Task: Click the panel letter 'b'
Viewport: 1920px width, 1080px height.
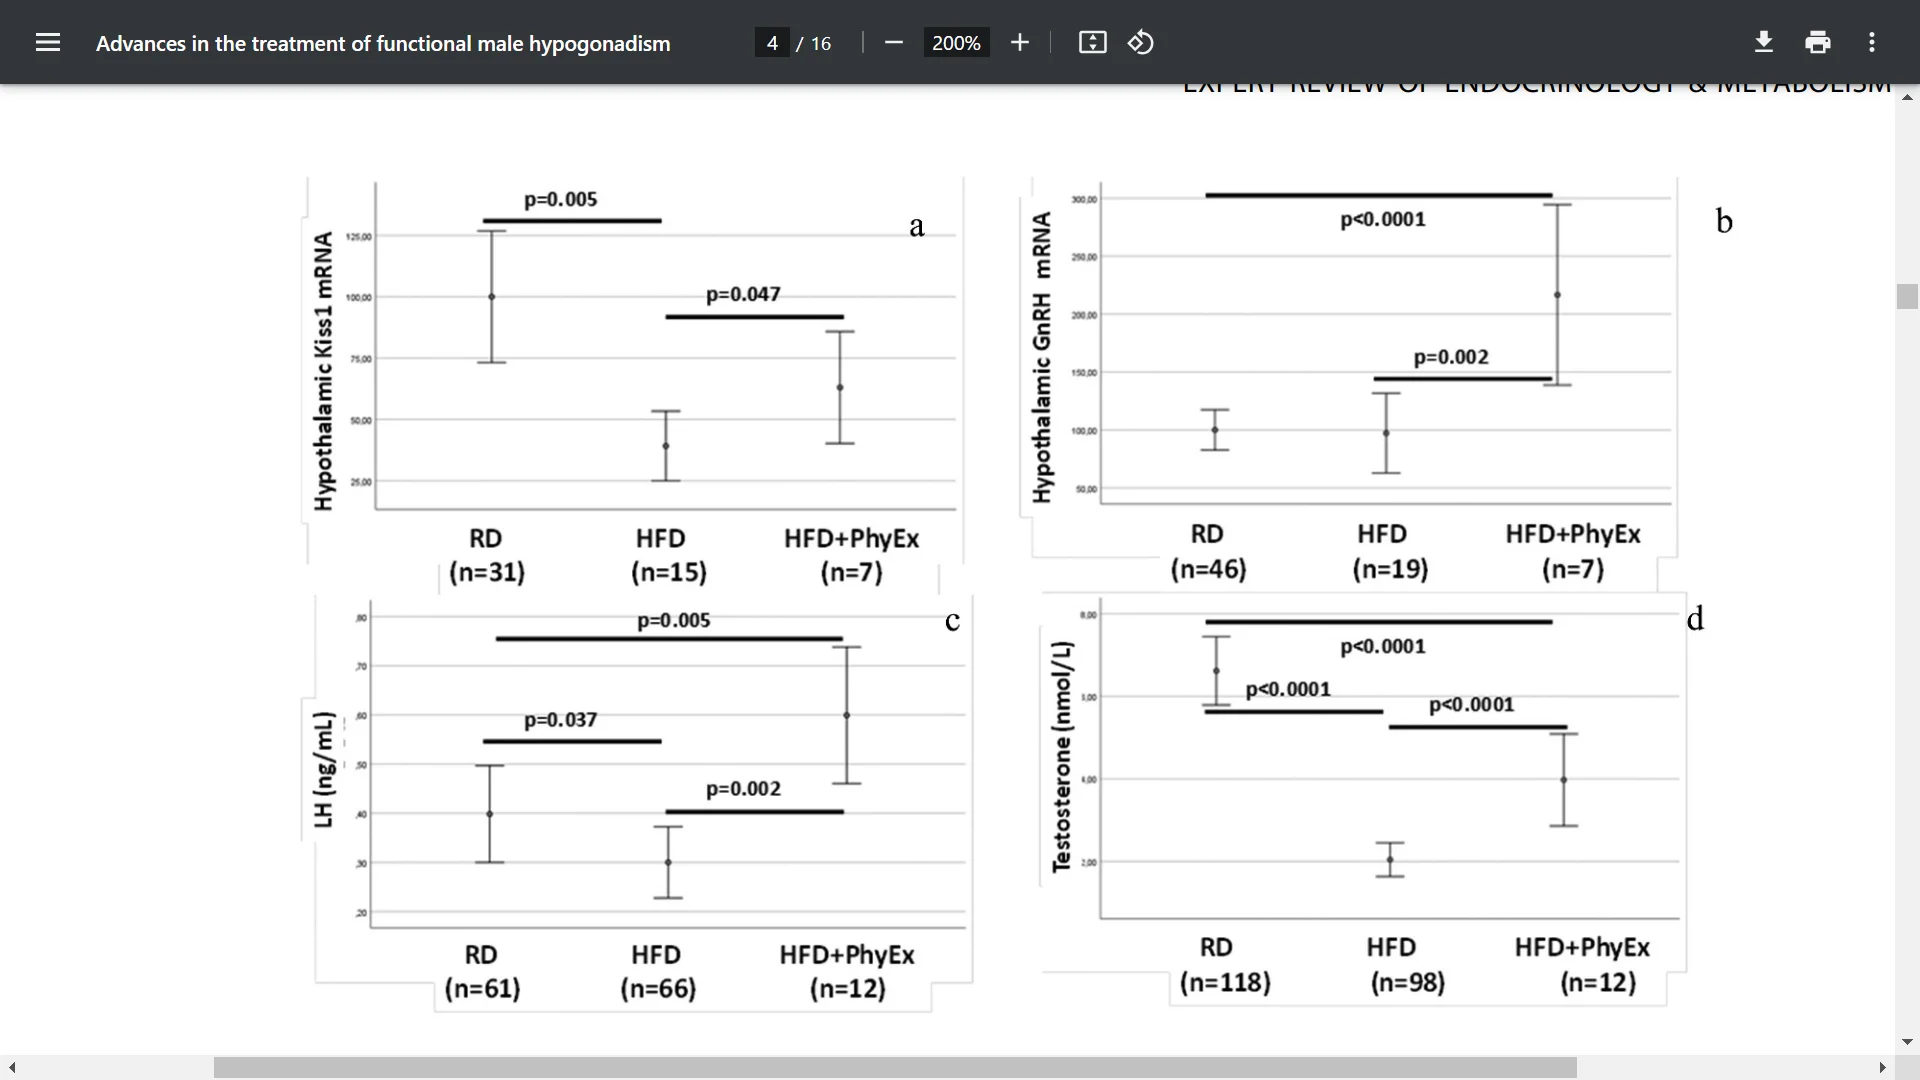Action: click(1724, 220)
